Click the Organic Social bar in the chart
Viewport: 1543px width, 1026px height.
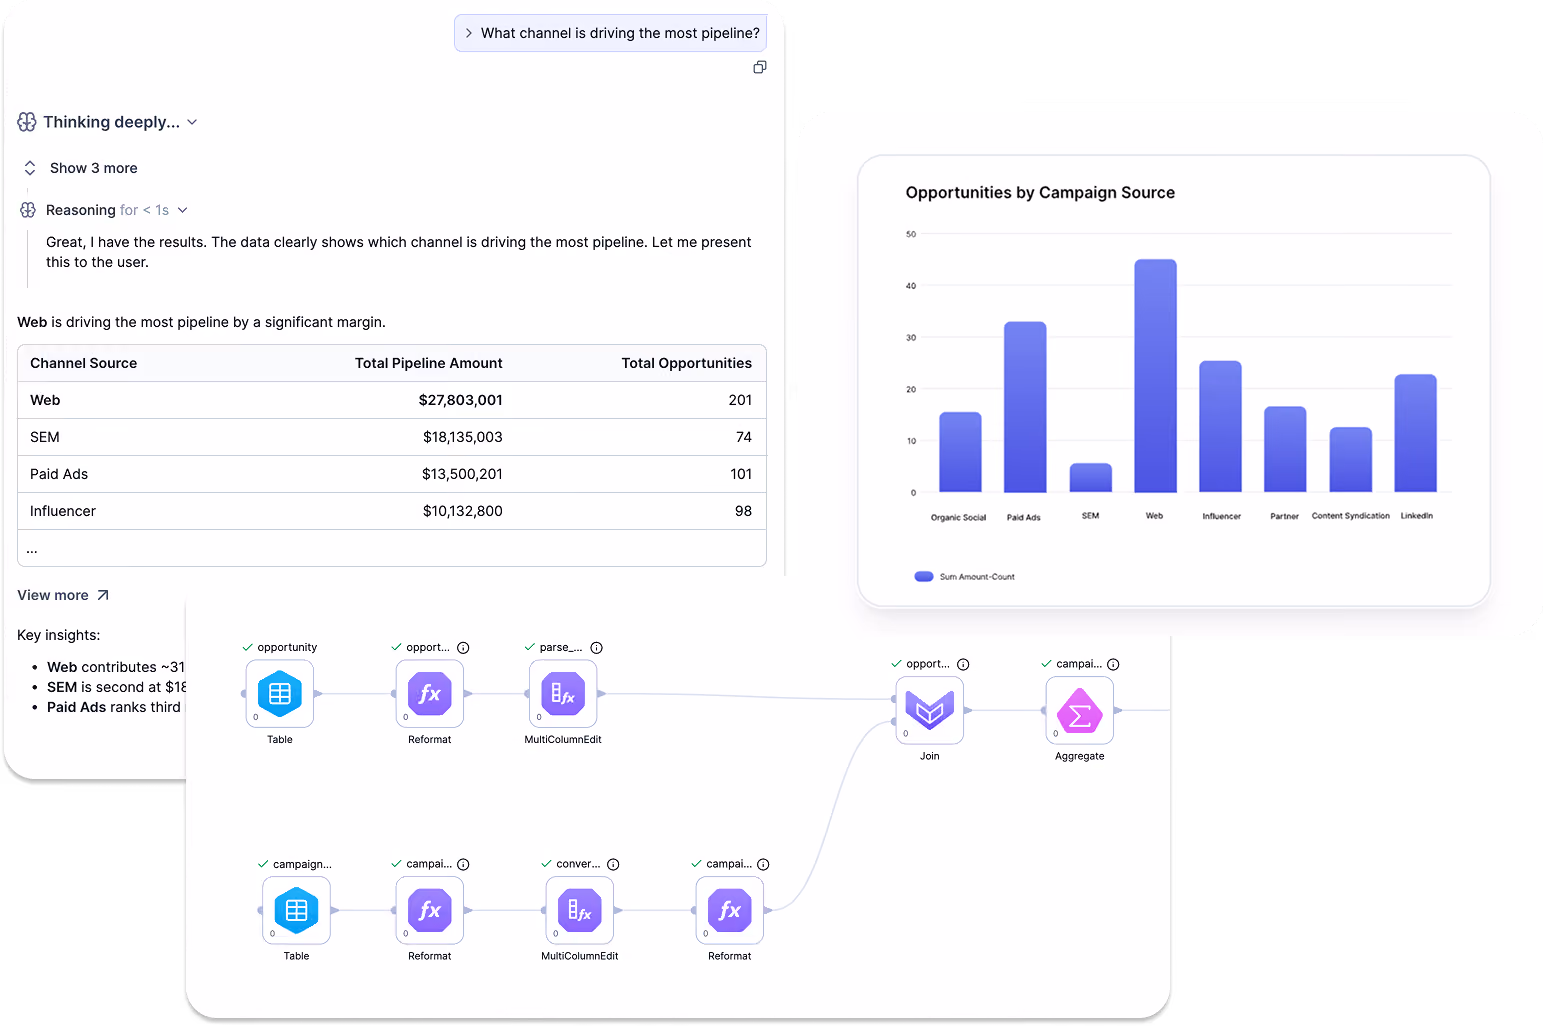pyautogui.click(x=960, y=452)
